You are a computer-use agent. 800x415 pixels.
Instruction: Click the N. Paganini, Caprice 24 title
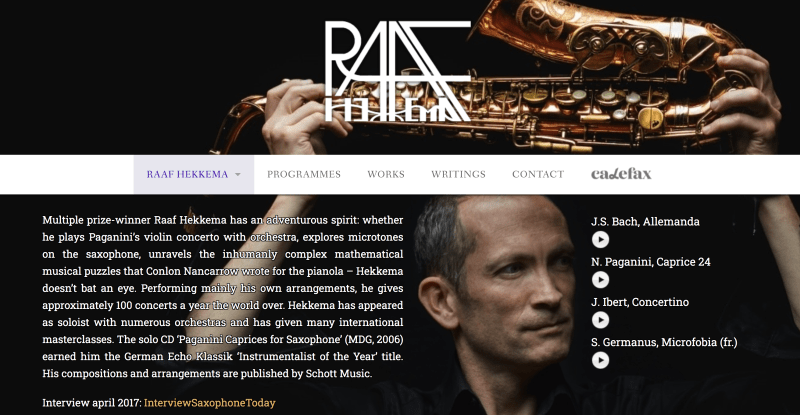(651, 262)
